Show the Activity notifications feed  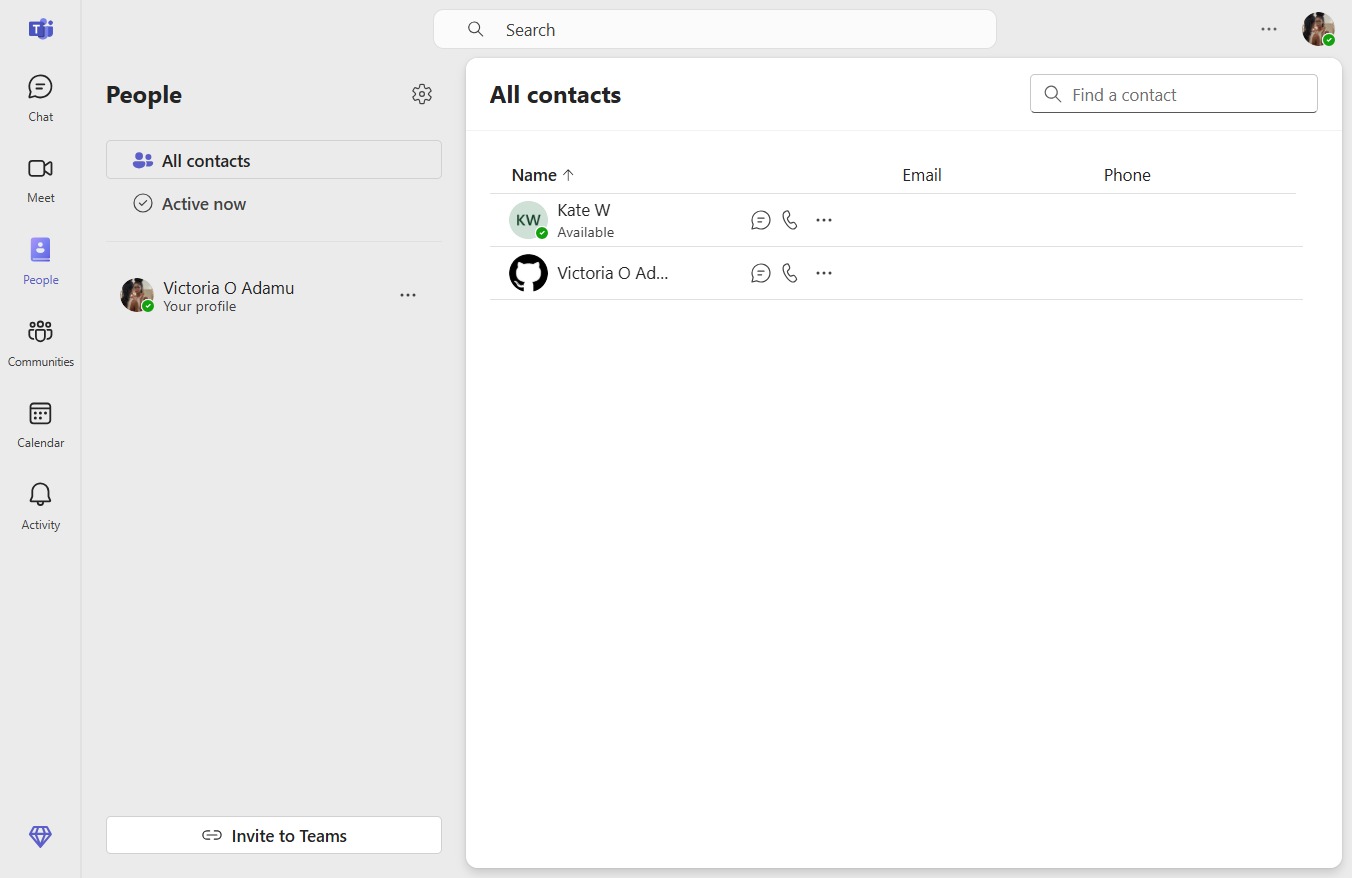40,506
